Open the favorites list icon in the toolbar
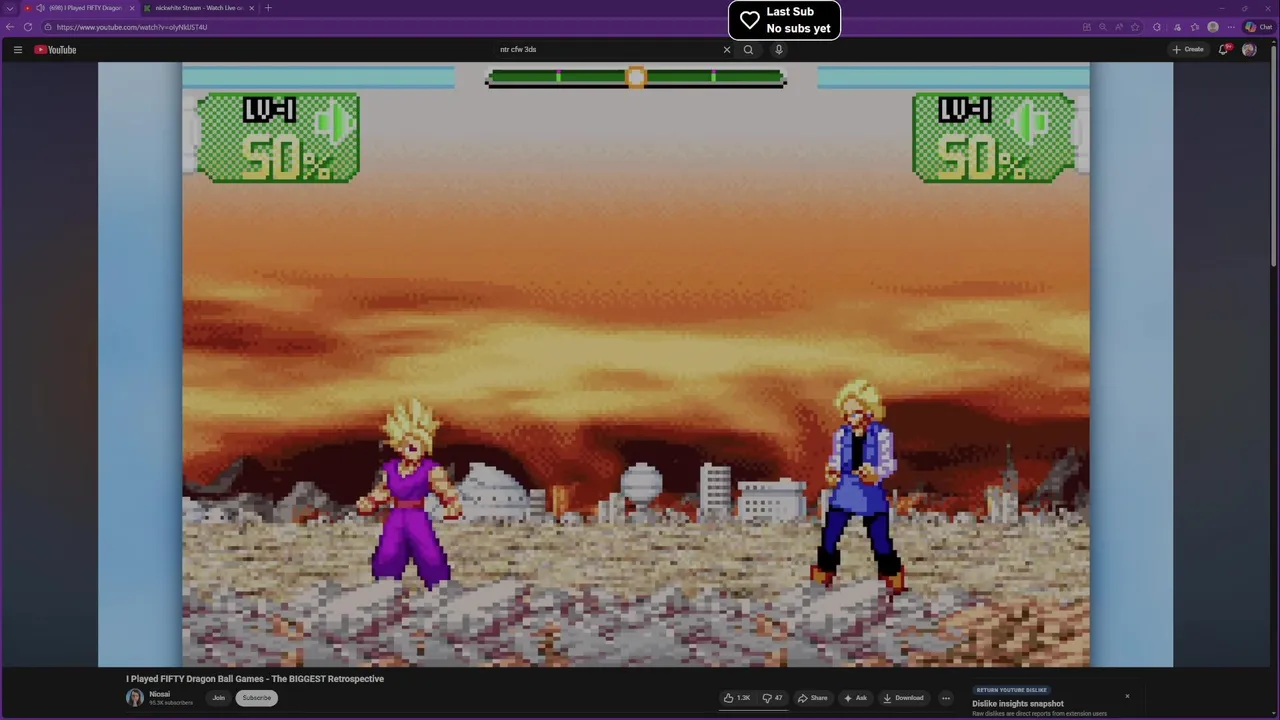This screenshot has height=720, width=1280. (1194, 27)
